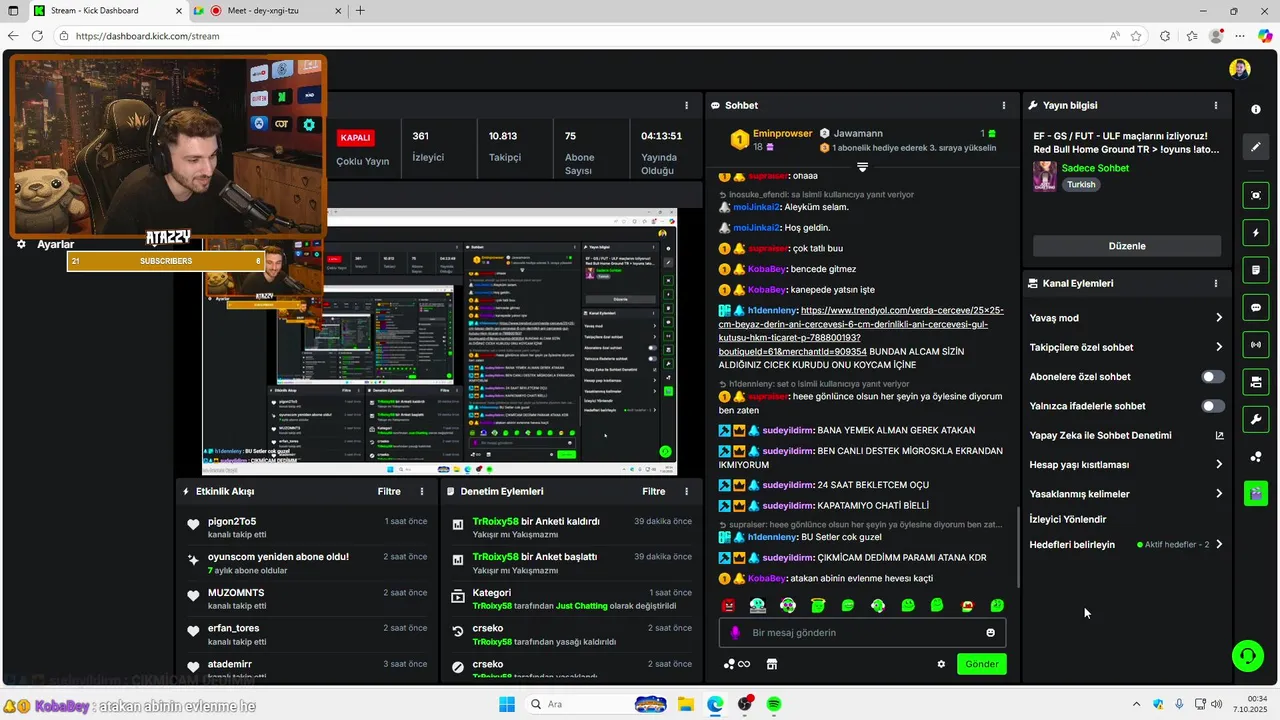Click the green Gönder button
Viewport: 1280px width, 720px height.
tap(981, 664)
